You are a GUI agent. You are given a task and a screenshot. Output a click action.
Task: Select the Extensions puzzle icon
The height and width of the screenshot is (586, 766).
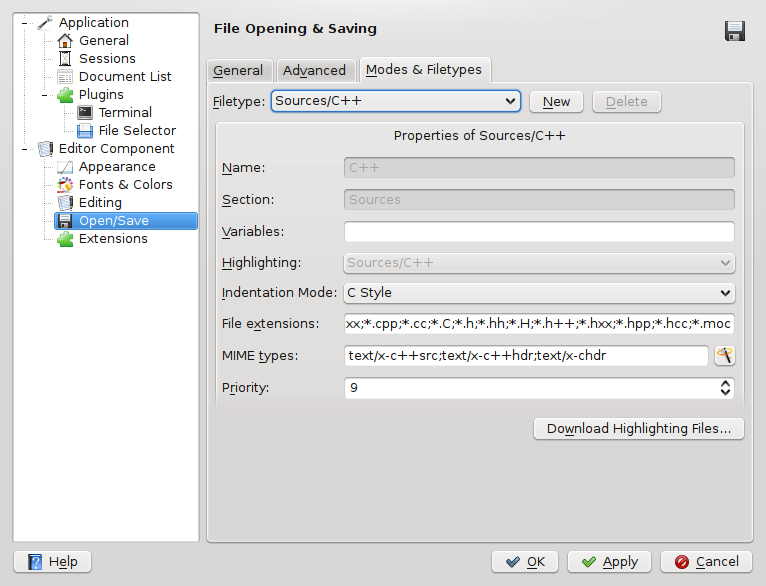(x=65, y=239)
